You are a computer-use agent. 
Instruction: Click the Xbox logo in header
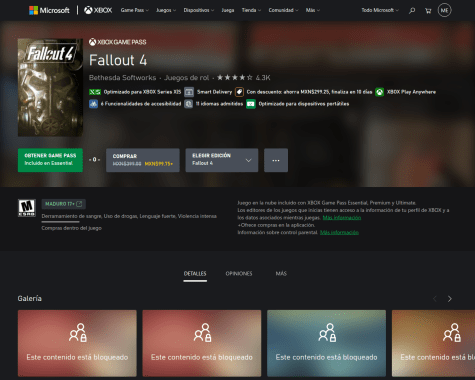(98, 10)
